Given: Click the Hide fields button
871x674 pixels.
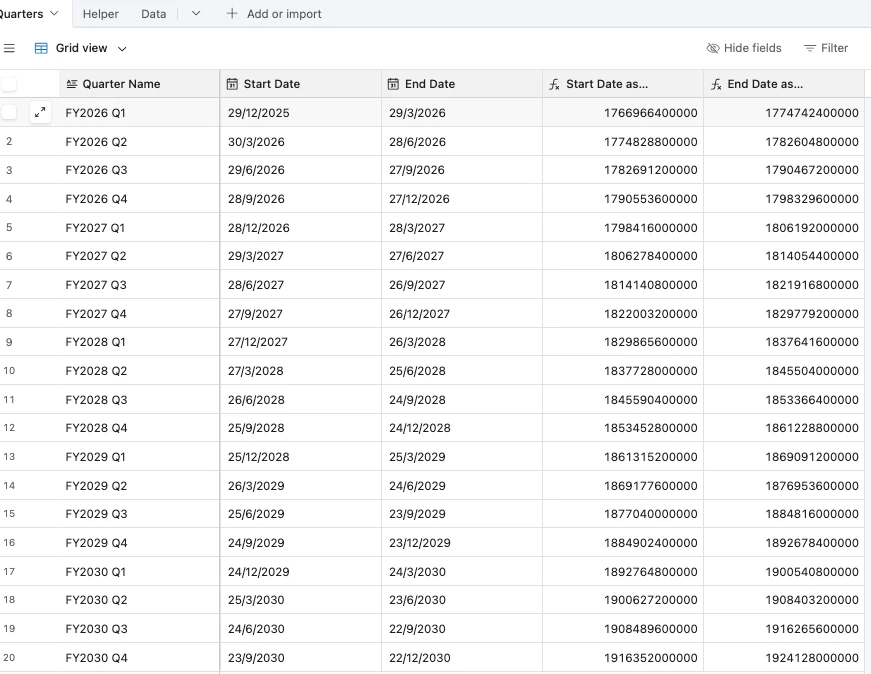Looking at the screenshot, I should (x=744, y=48).
